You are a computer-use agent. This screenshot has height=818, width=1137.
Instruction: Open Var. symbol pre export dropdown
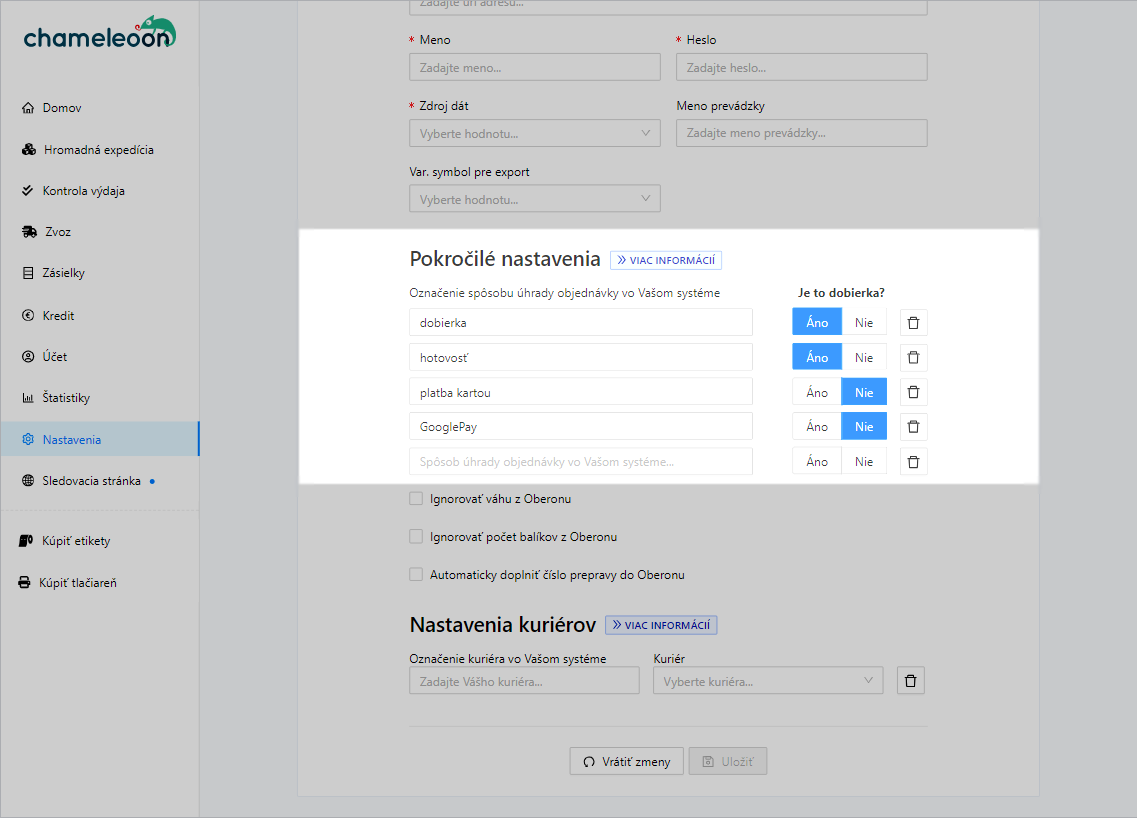coord(534,200)
